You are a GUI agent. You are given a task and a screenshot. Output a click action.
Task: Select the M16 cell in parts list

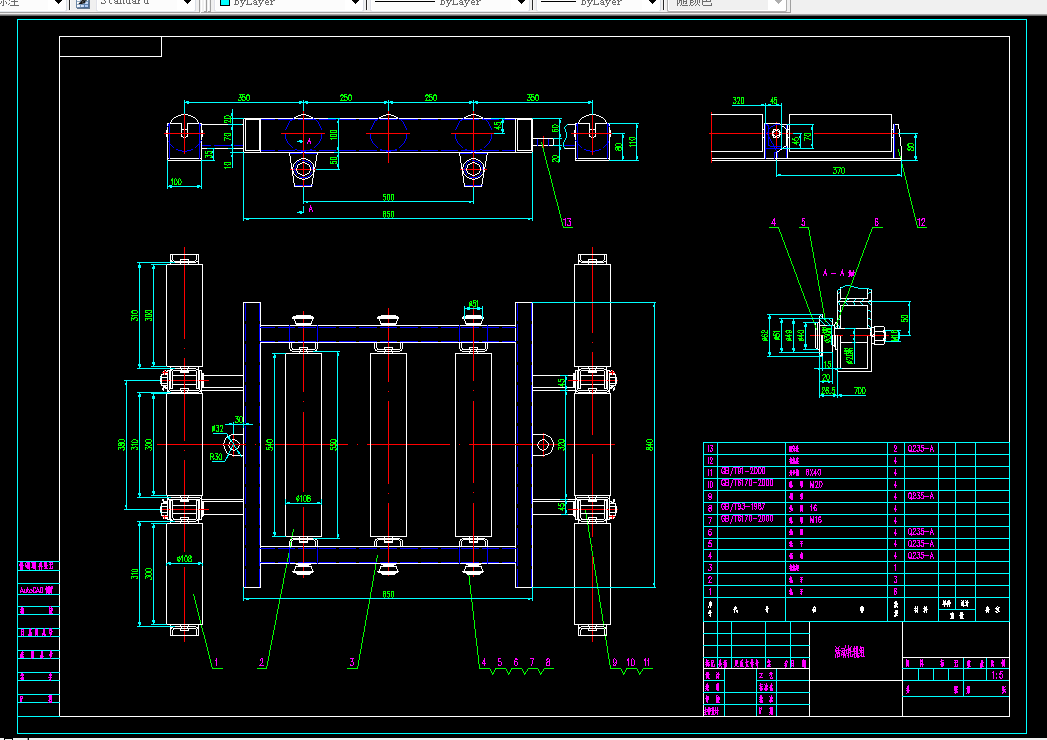pos(815,520)
